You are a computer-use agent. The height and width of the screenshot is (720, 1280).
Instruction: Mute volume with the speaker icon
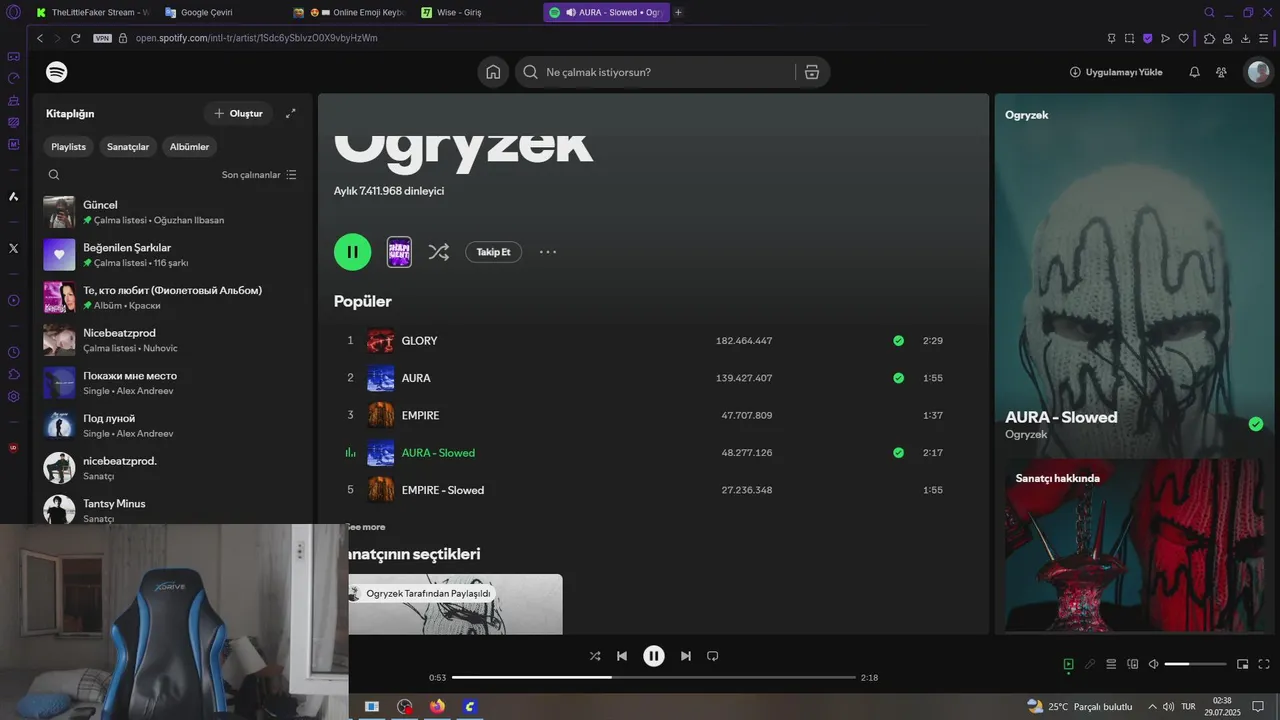click(1153, 664)
